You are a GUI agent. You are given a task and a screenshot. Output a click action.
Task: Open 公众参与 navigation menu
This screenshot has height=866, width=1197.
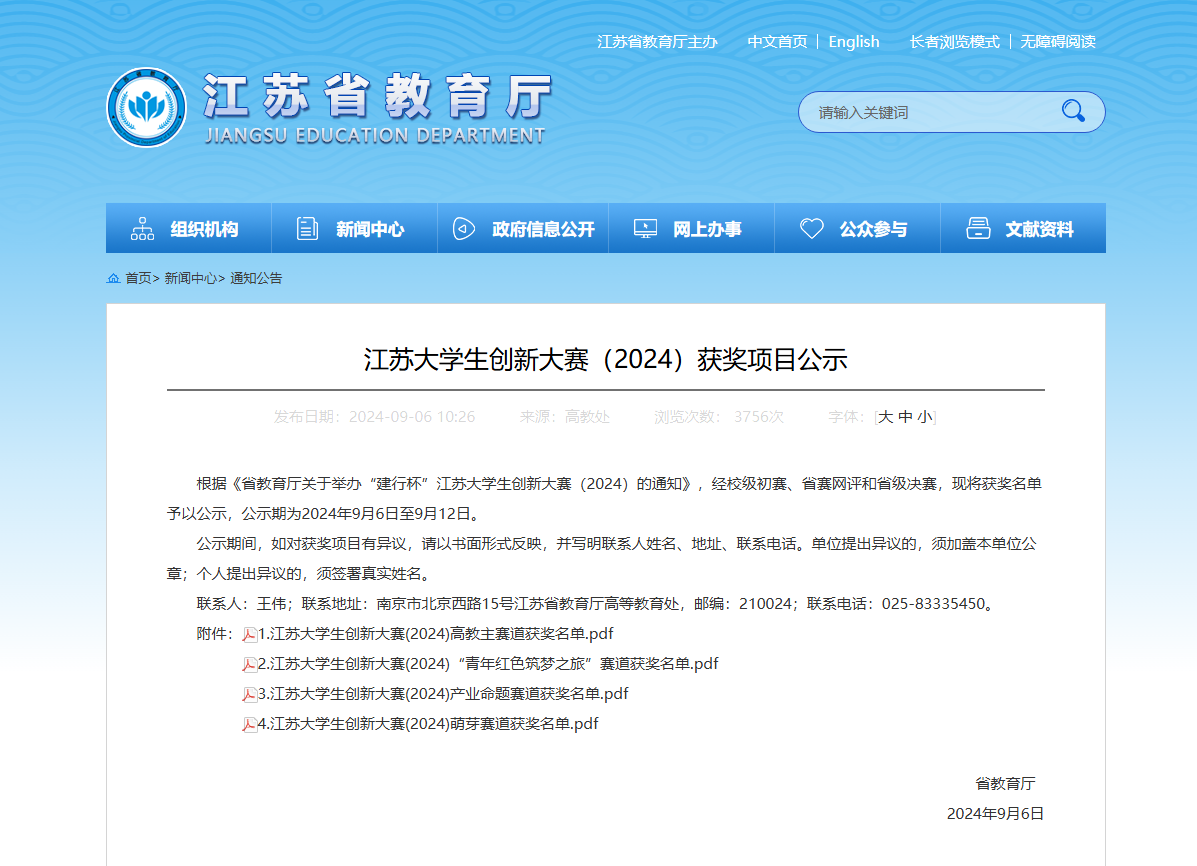click(x=856, y=229)
